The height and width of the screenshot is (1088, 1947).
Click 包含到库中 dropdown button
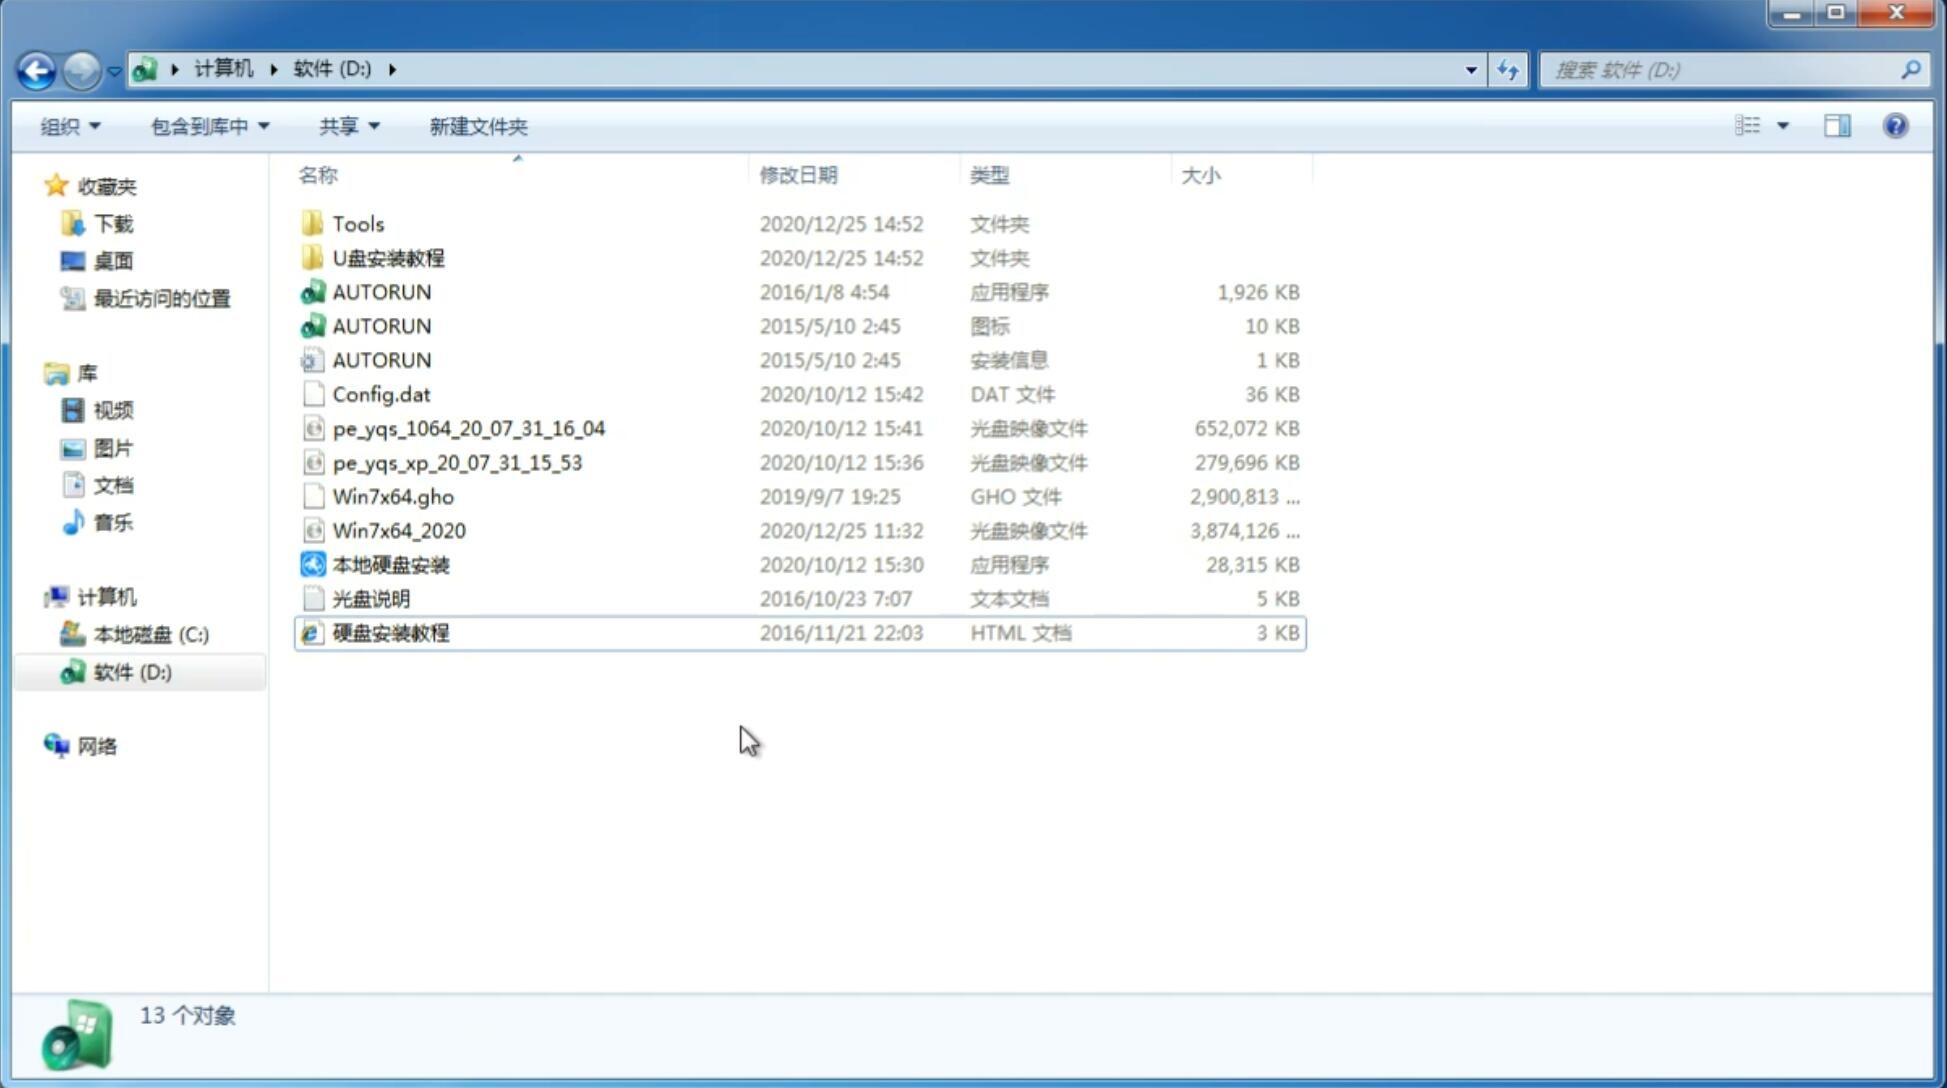pyautogui.click(x=207, y=124)
